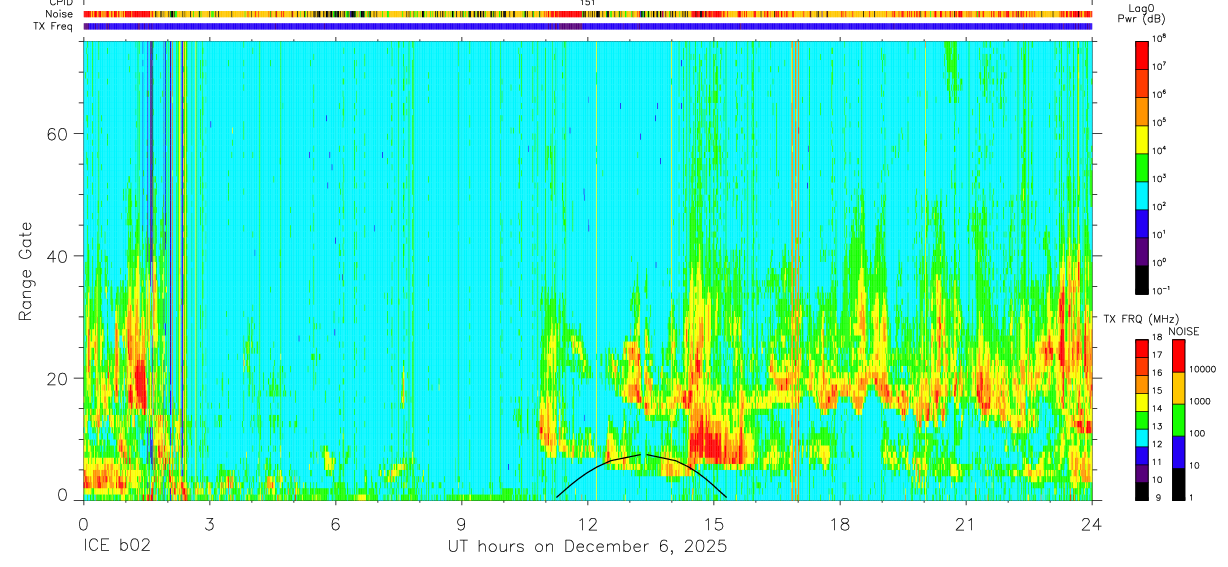
Task: Click the 'Pwr (dB)' colorbar title
Action: (1141, 19)
